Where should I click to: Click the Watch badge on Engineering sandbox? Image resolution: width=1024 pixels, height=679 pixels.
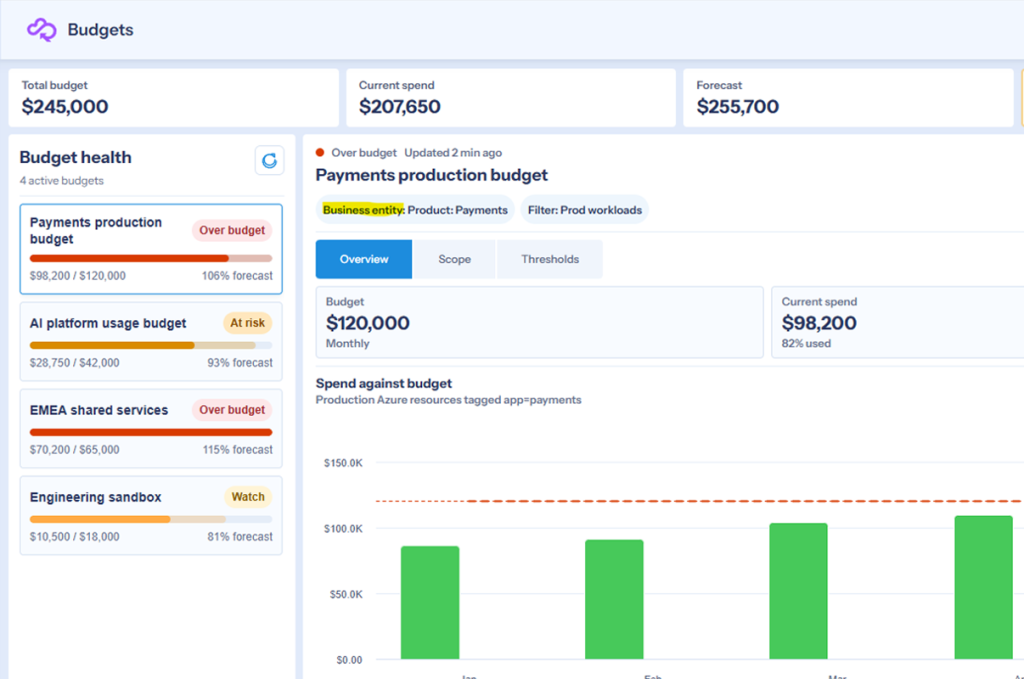(x=248, y=497)
